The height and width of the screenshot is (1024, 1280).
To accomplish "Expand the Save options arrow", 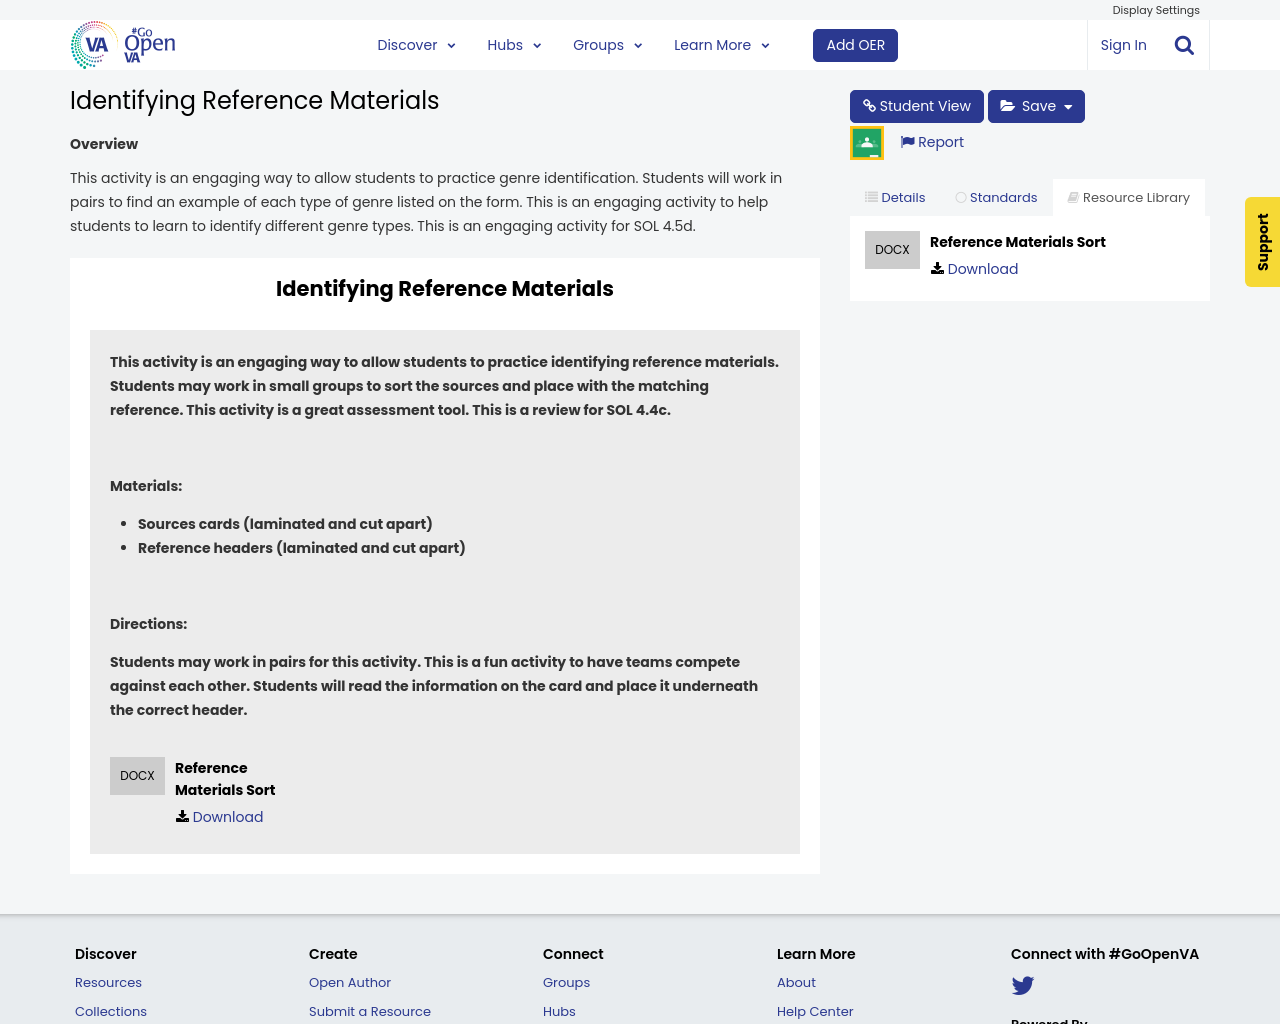I will click(x=1066, y=104).
